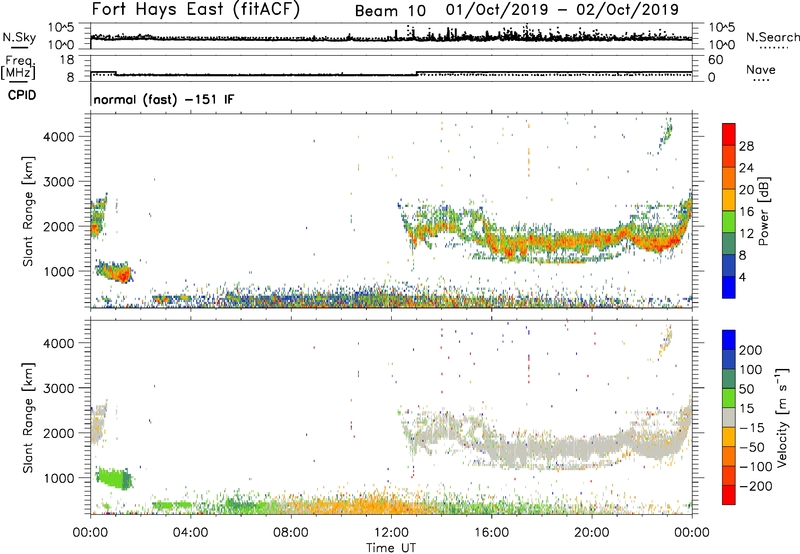
Task: Click the '200' label on velocity color bar
Action: [x=751, y=350]
